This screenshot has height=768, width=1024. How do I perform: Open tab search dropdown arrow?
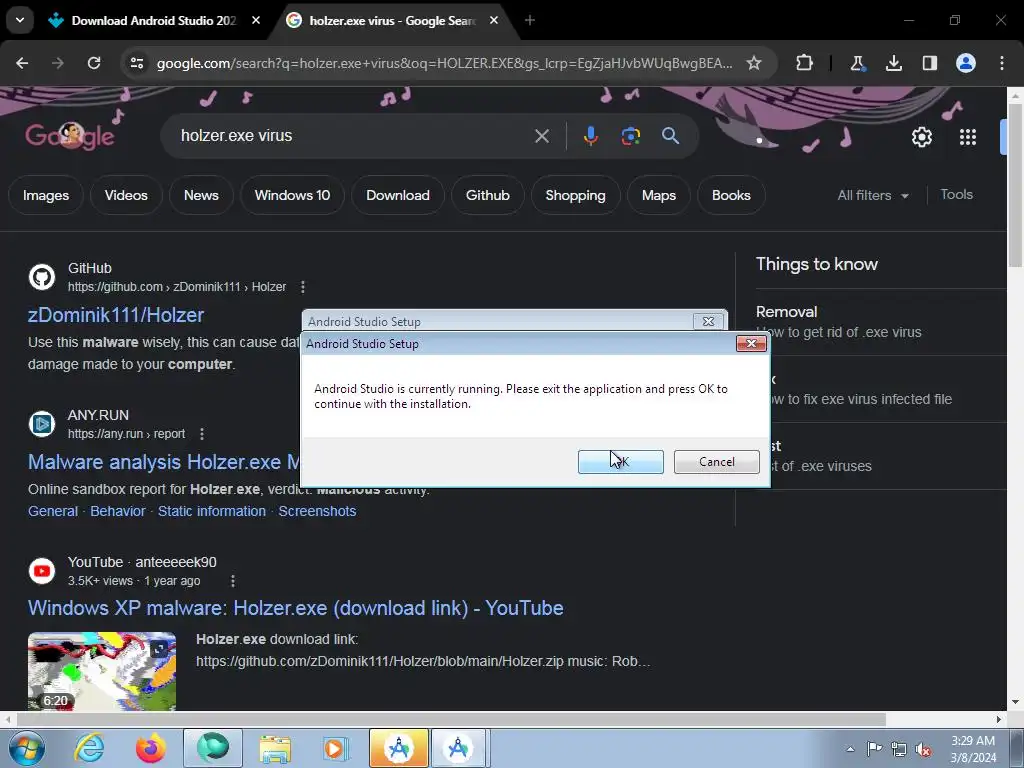(x=20, y=20)
